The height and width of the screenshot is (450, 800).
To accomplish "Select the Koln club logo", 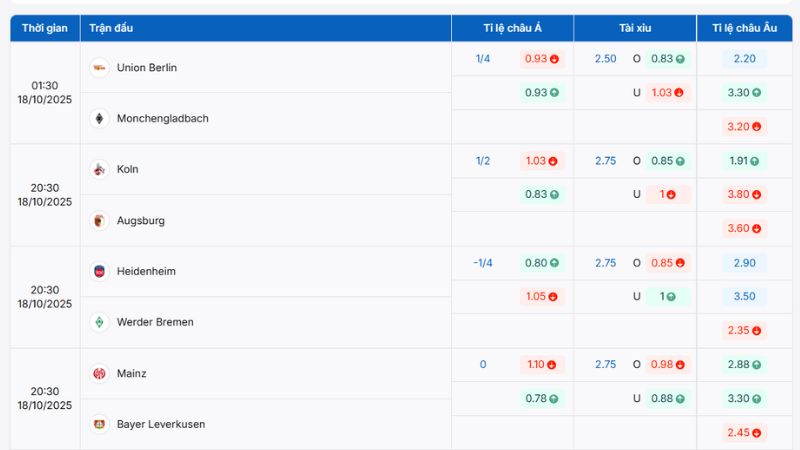I will [x=99, y=170].
